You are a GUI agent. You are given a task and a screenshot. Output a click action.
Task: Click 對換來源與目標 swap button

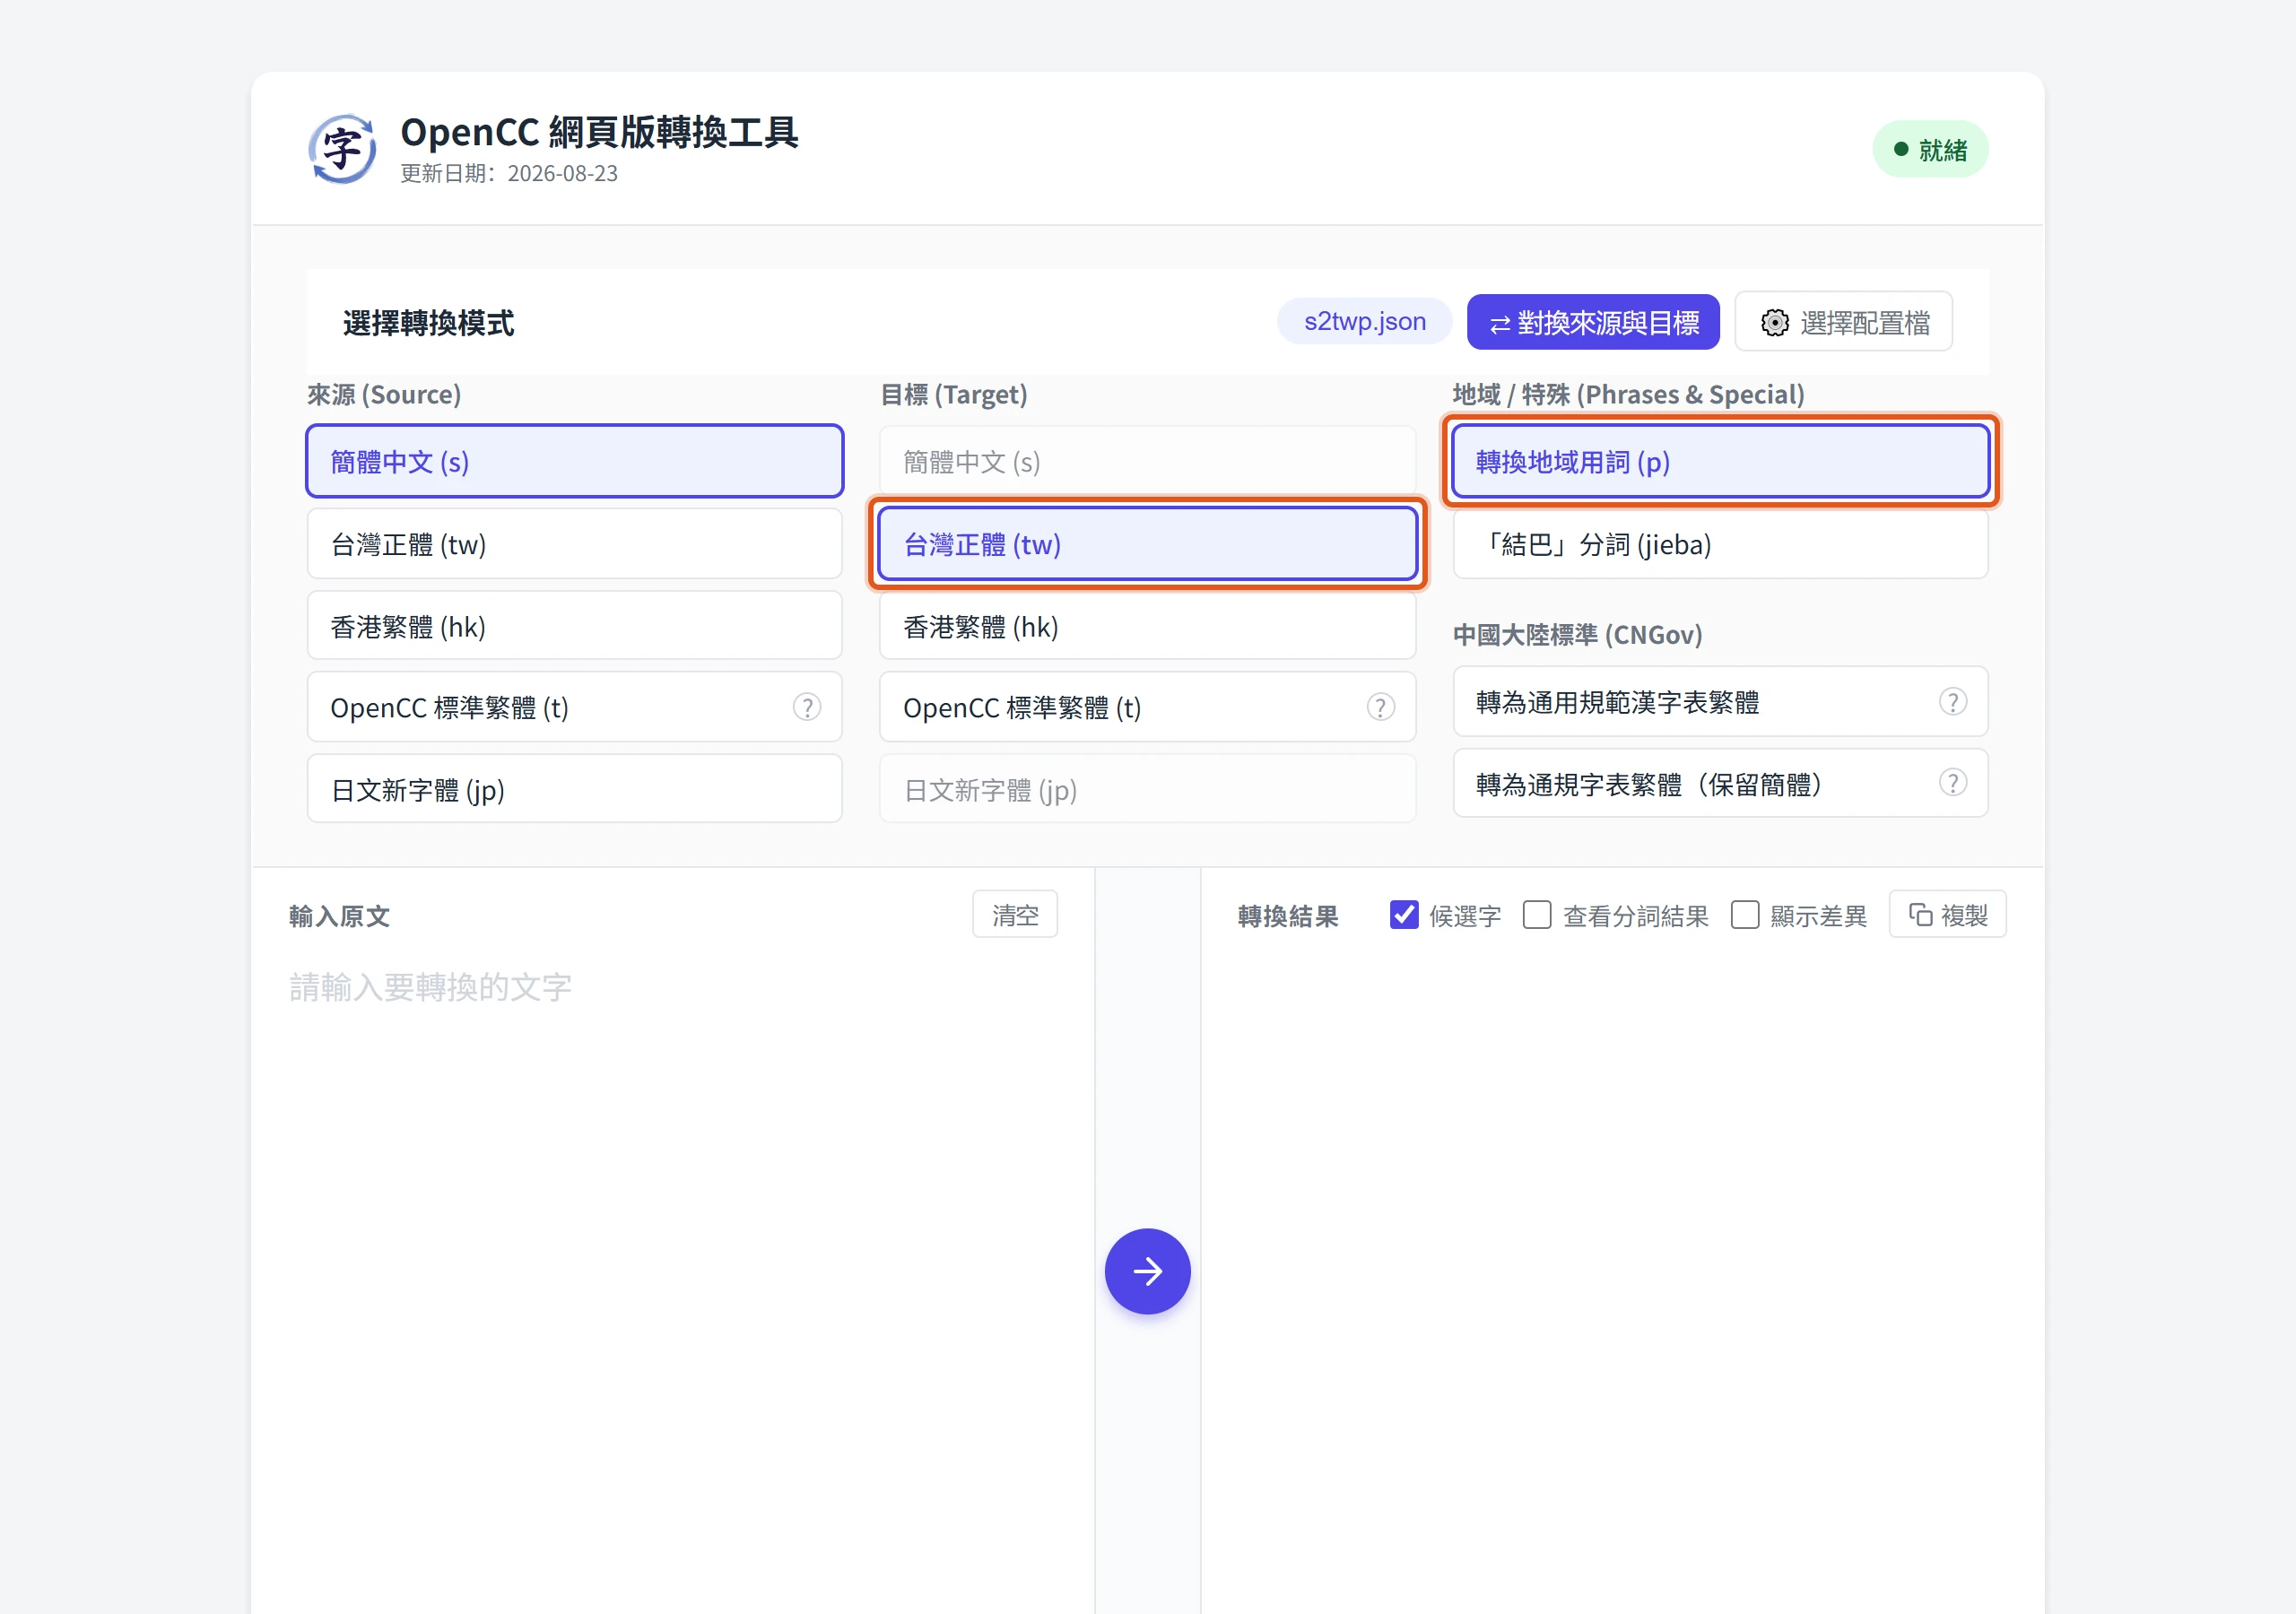(x=1593, y=322)
